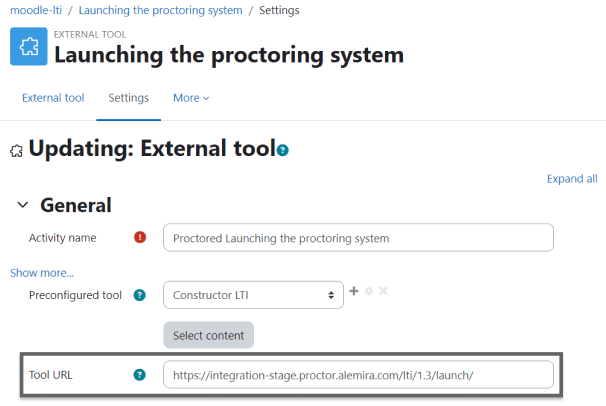Collapse the General section
The width and height of the screenshot is (606, 406).
[x=23, y=205]
